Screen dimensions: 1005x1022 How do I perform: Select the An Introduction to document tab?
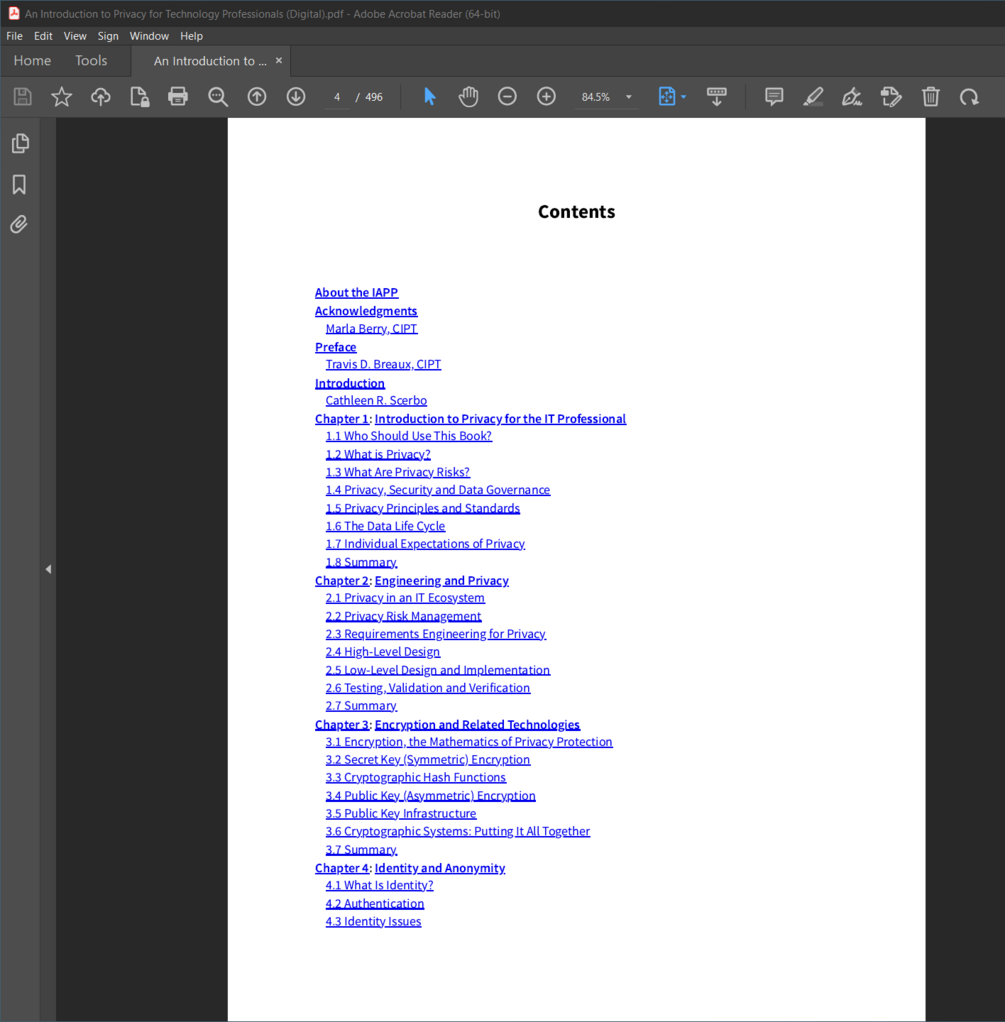[x=210, y=61]
